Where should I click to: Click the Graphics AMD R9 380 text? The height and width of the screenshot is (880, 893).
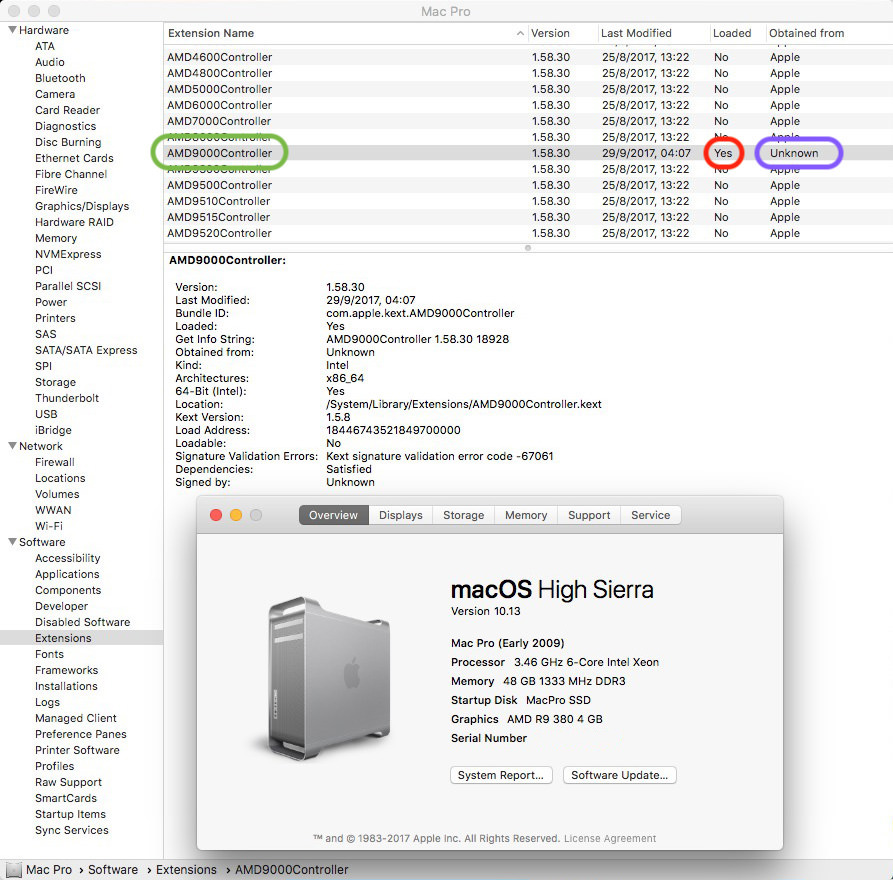tap(527, 719)
